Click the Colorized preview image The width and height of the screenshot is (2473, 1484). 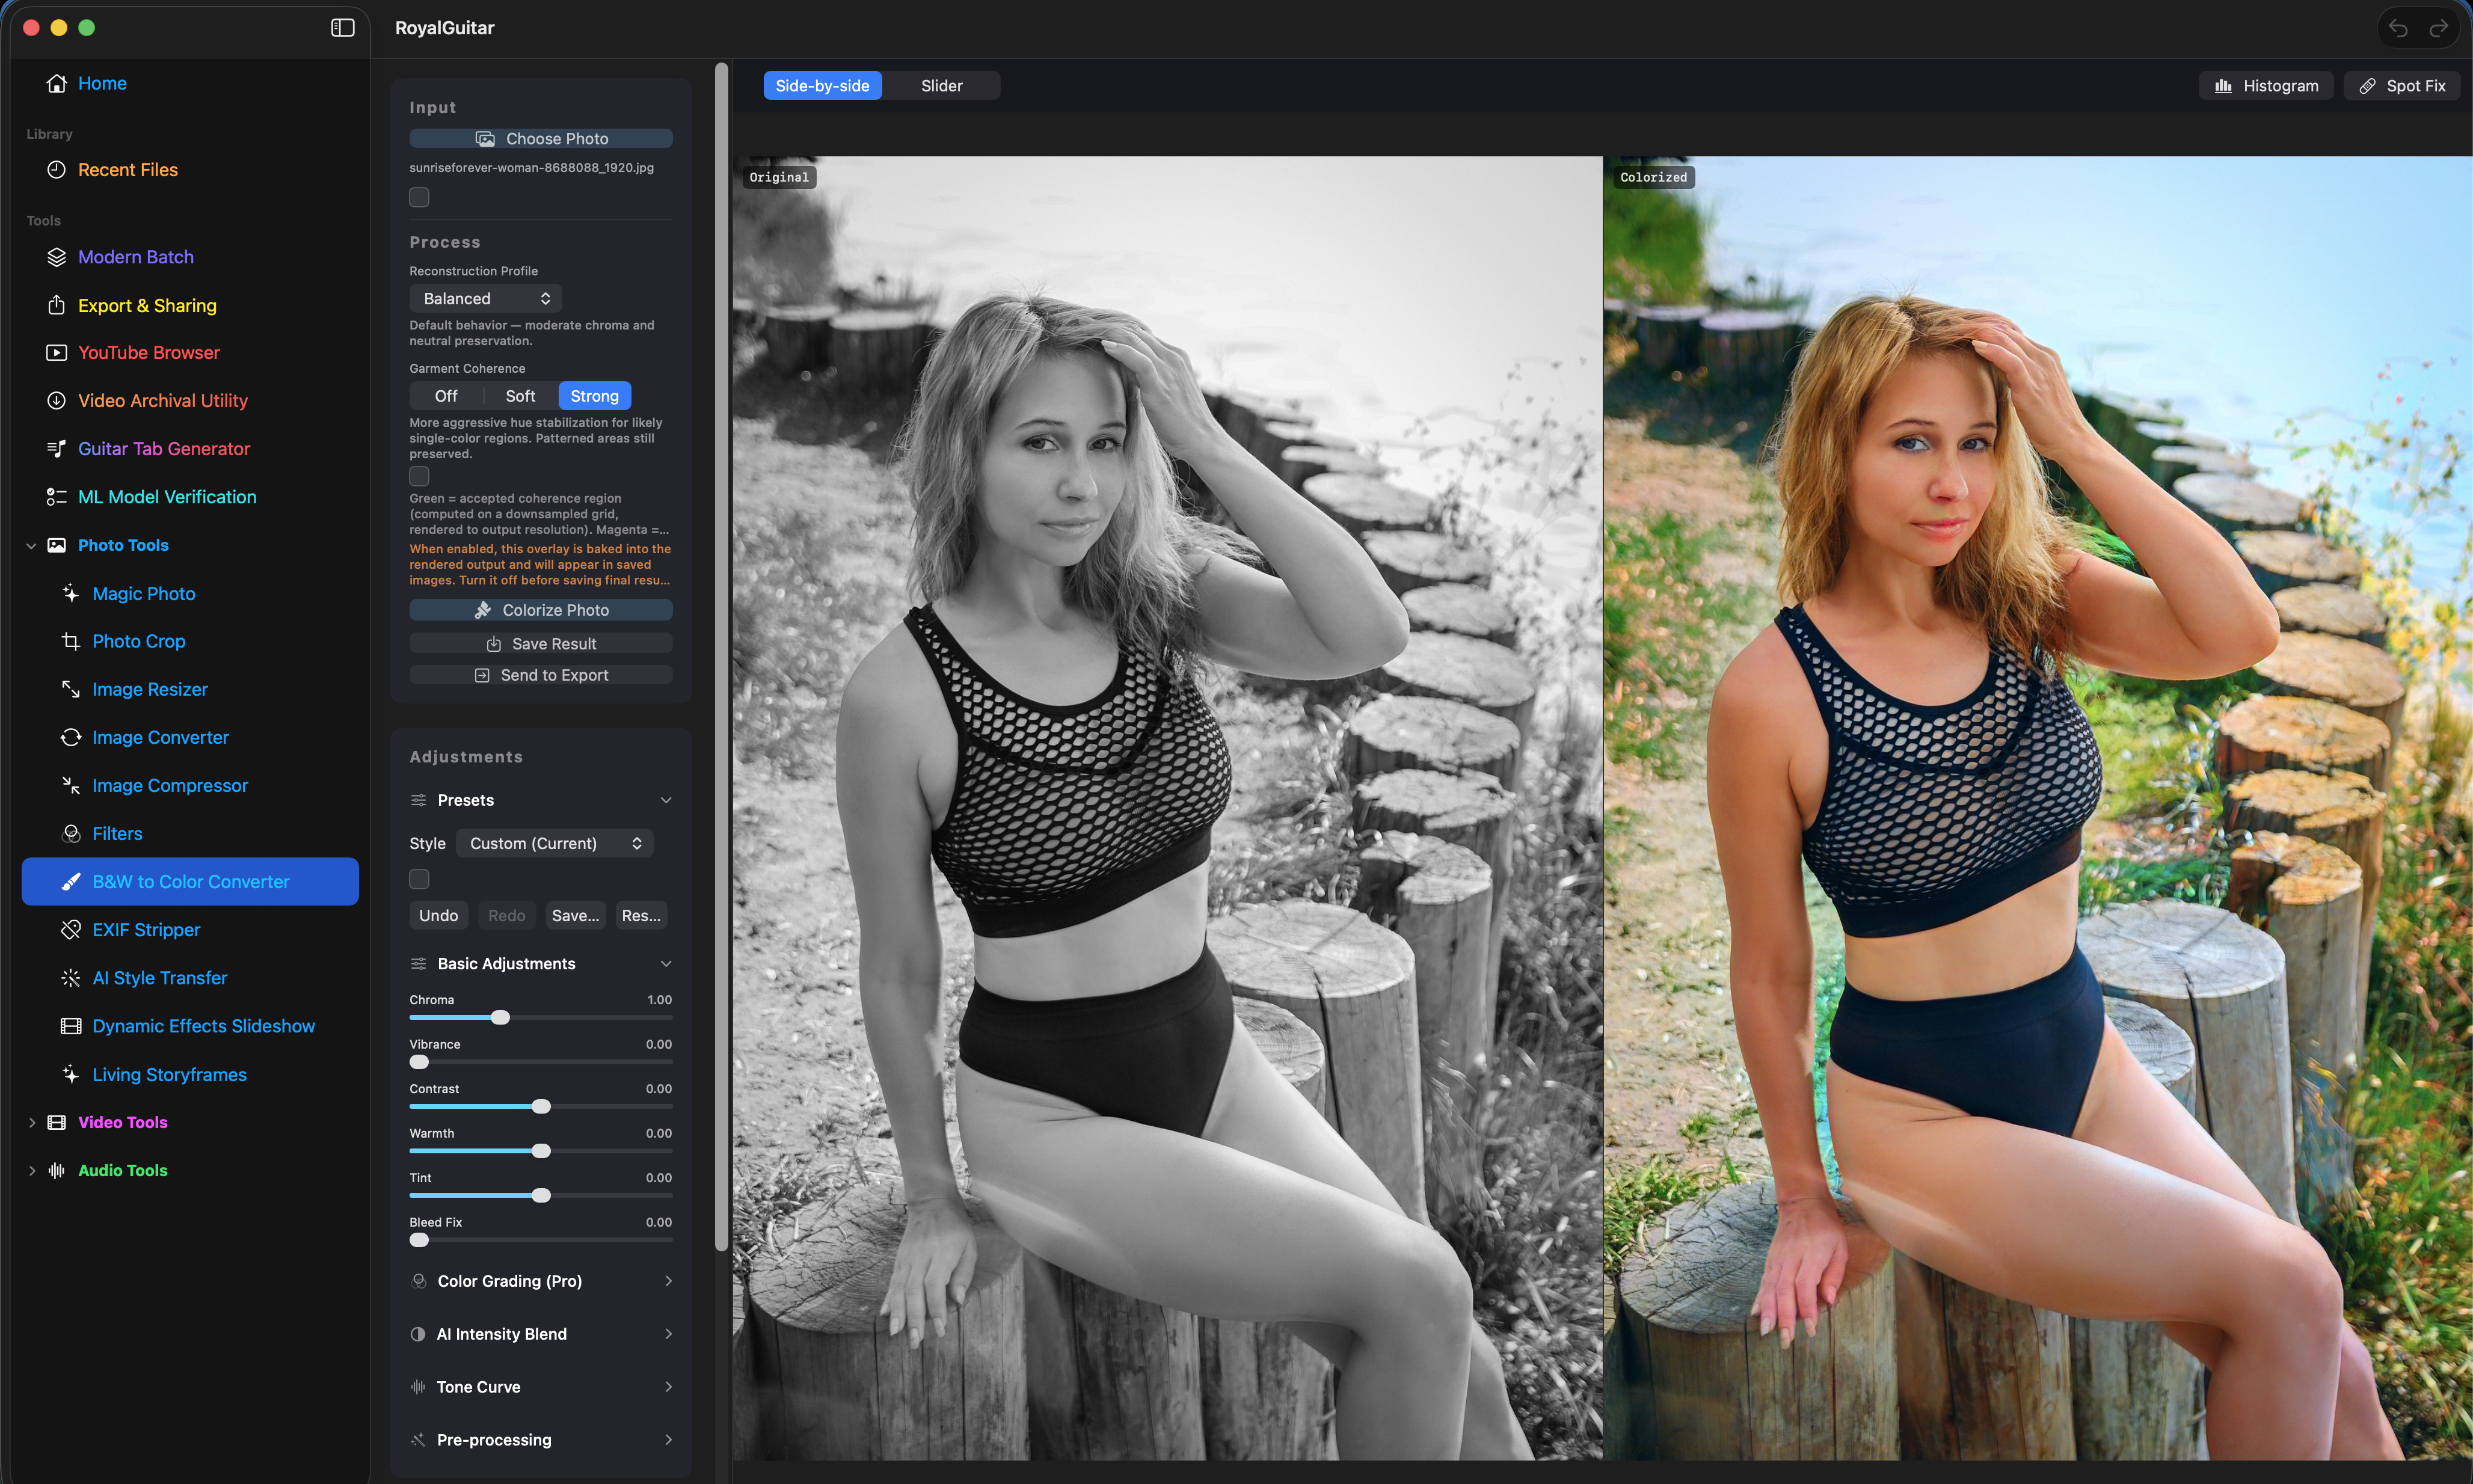(2038, 808)
